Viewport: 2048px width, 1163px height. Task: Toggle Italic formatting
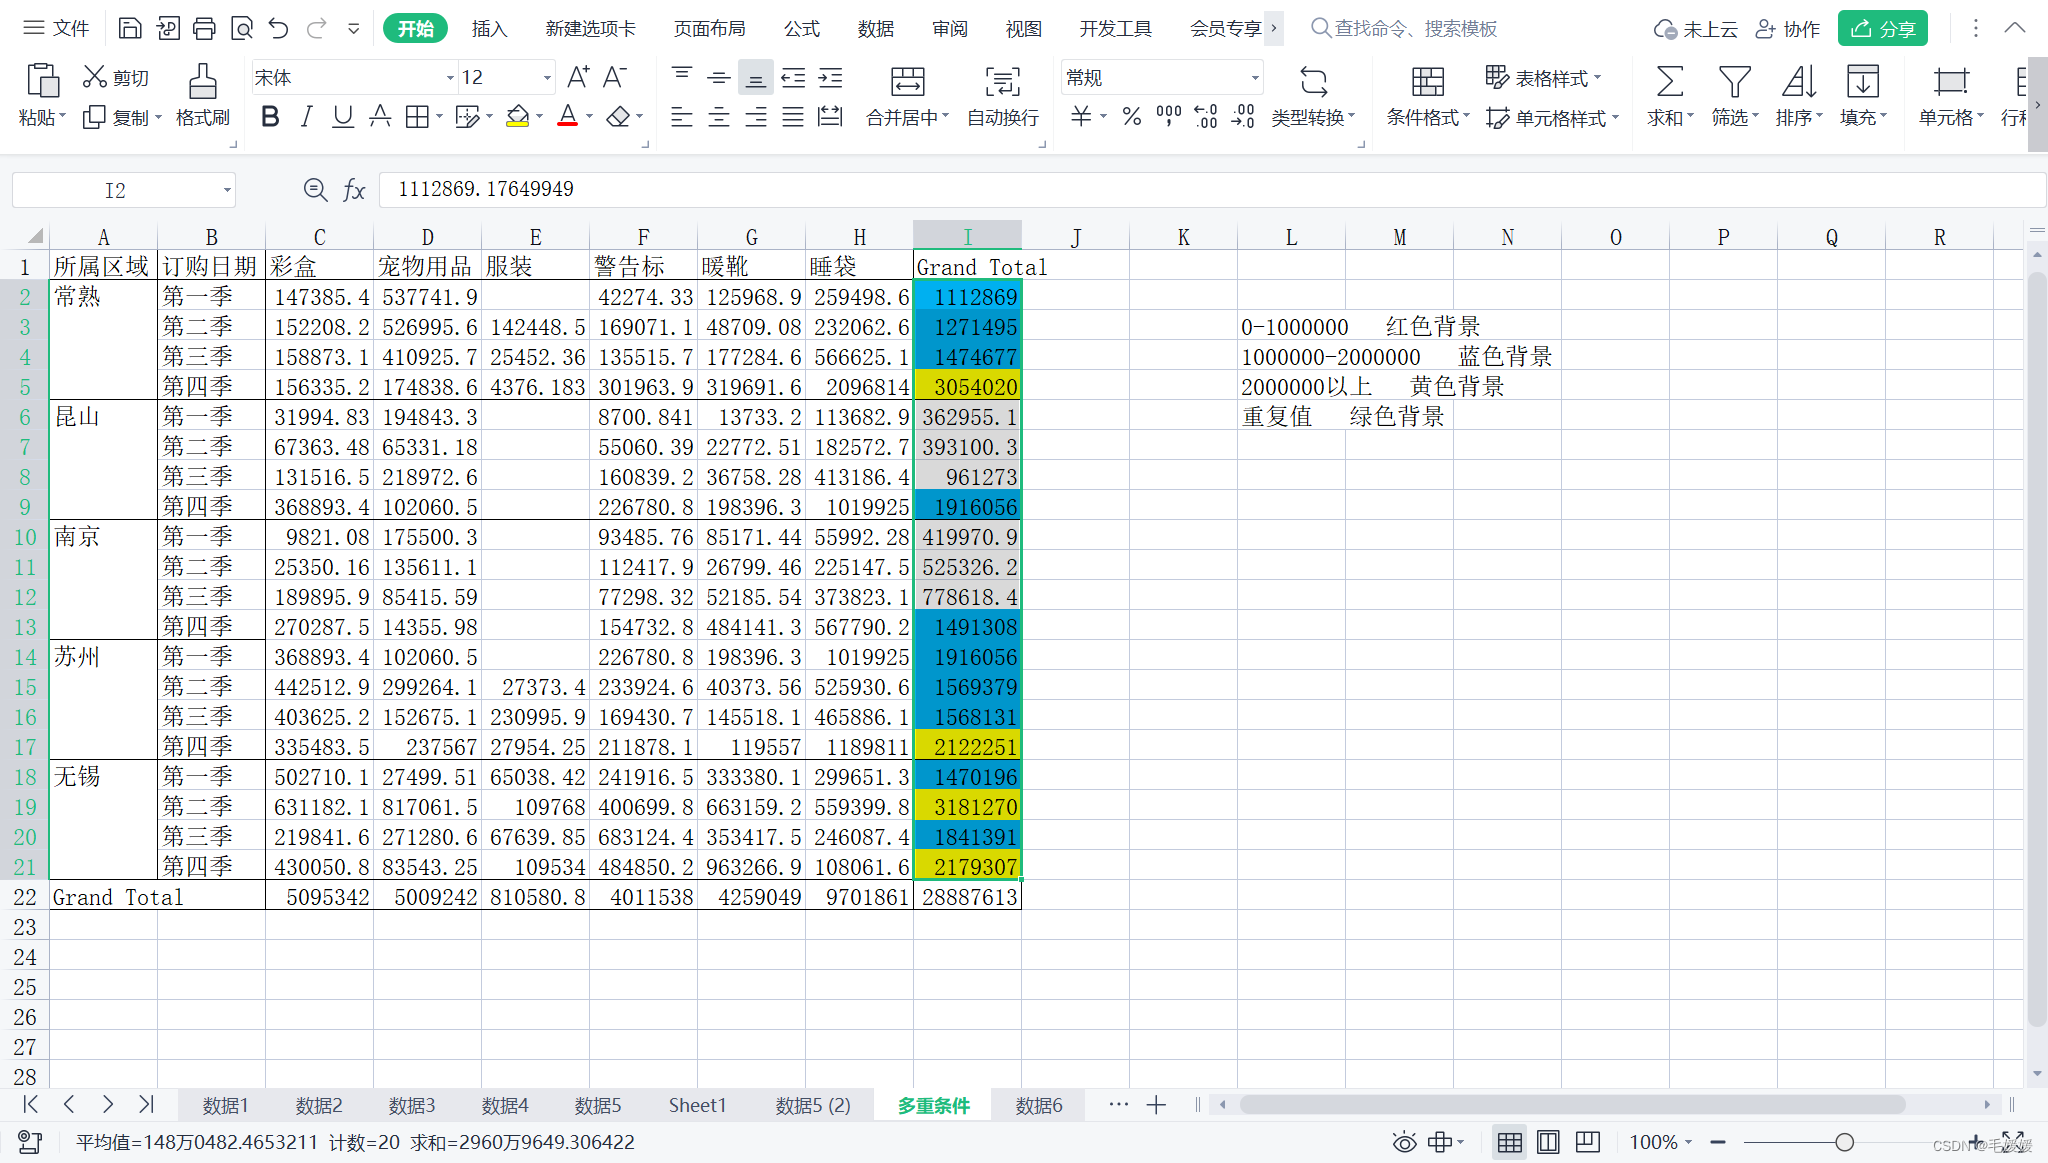coord(307,117)
